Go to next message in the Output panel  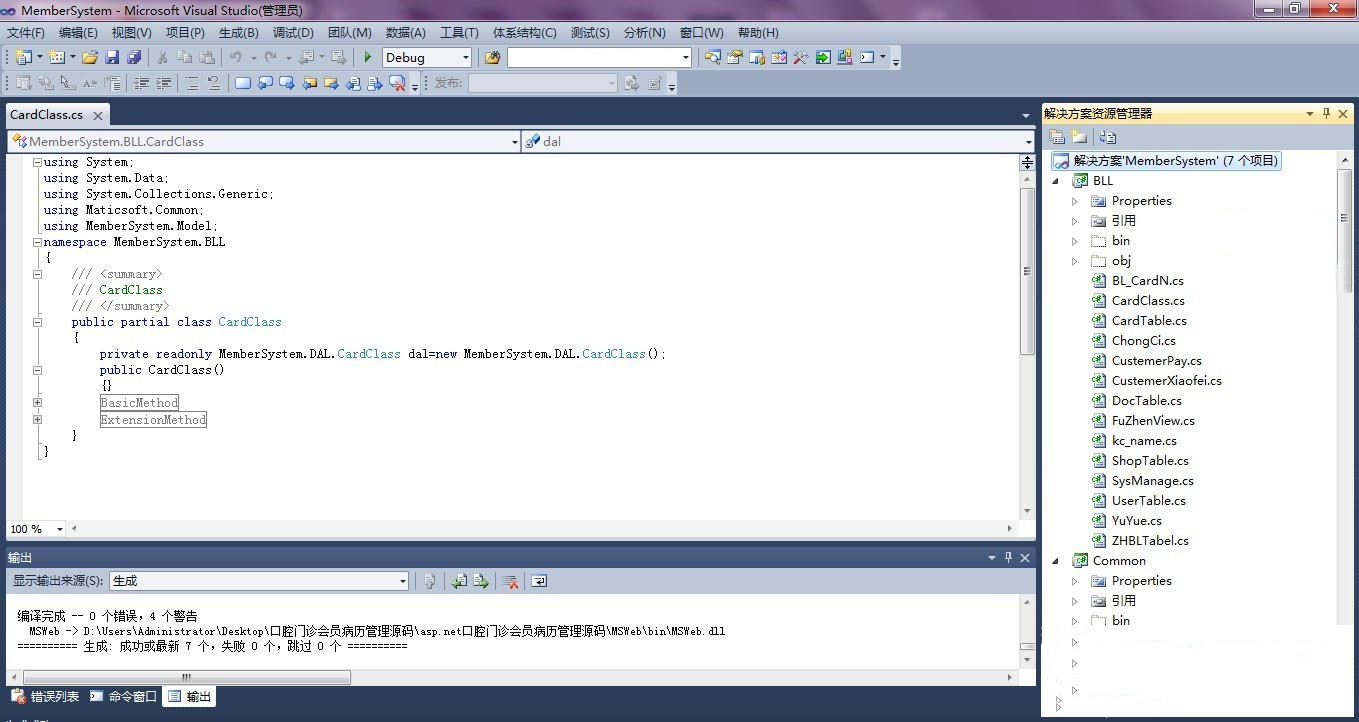481,581
